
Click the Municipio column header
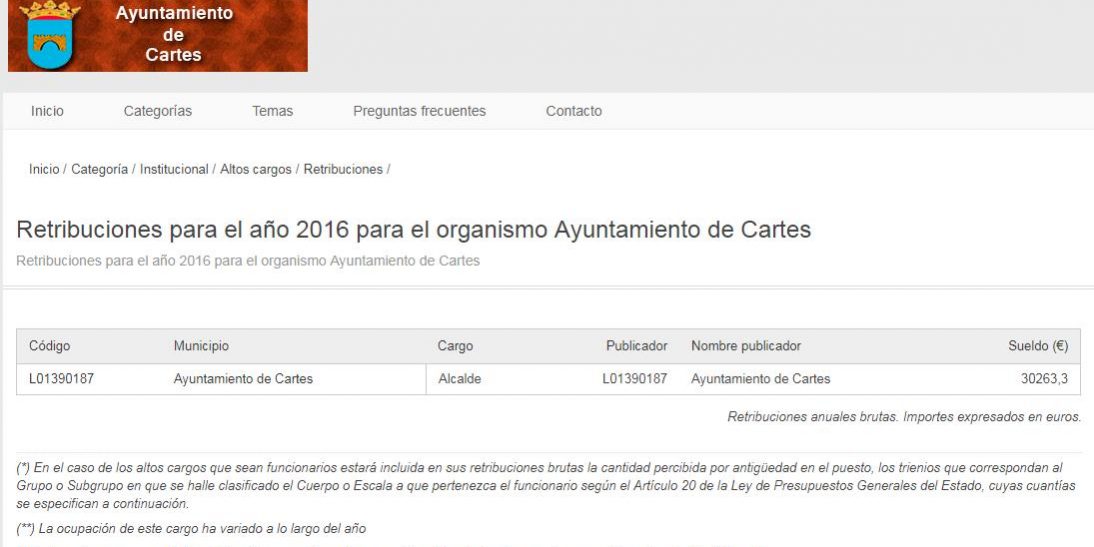click(201, 346)
